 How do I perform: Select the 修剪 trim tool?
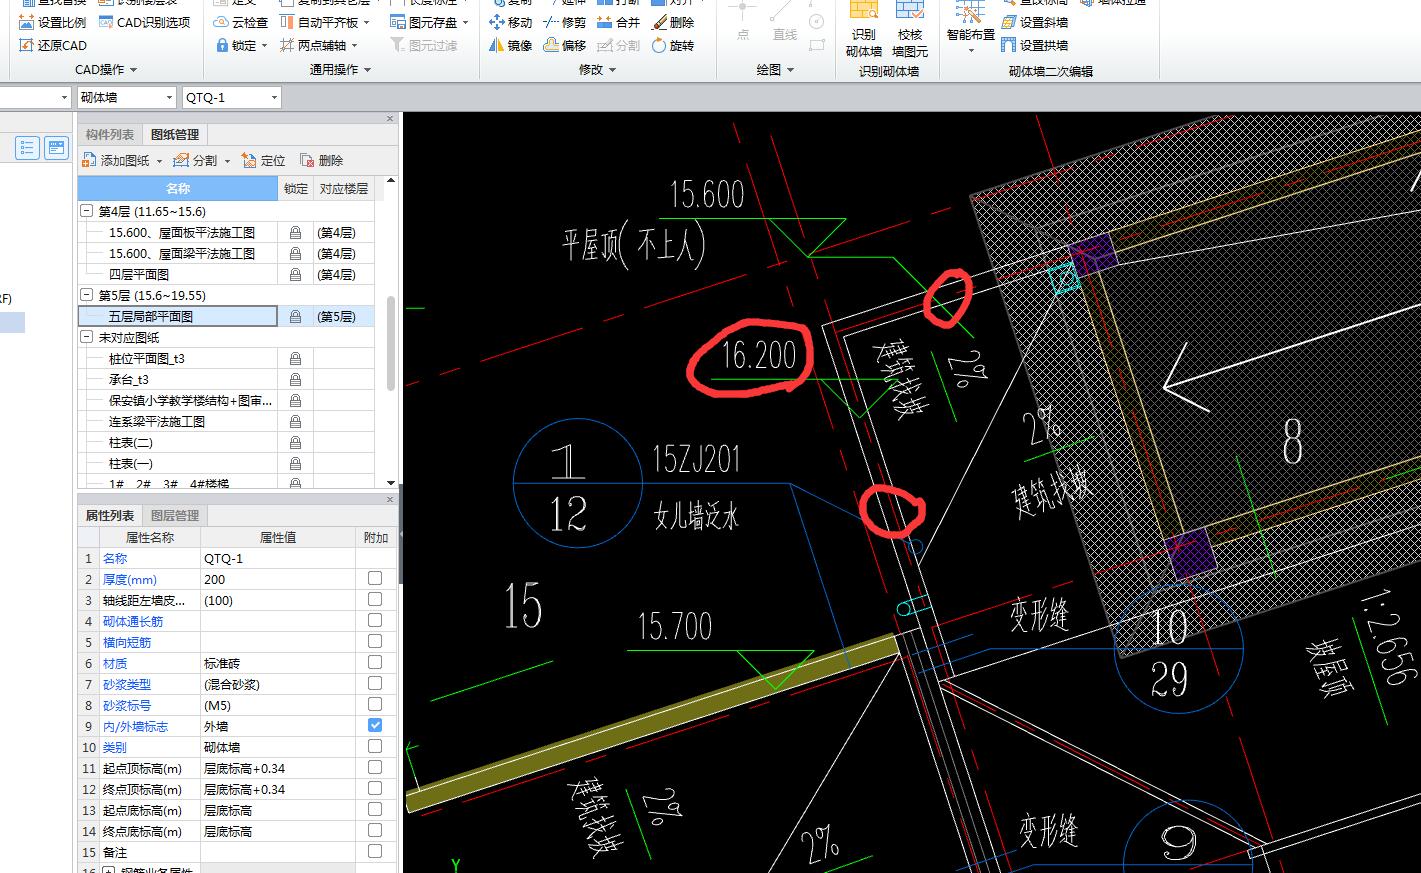click(x=565, y=22)
